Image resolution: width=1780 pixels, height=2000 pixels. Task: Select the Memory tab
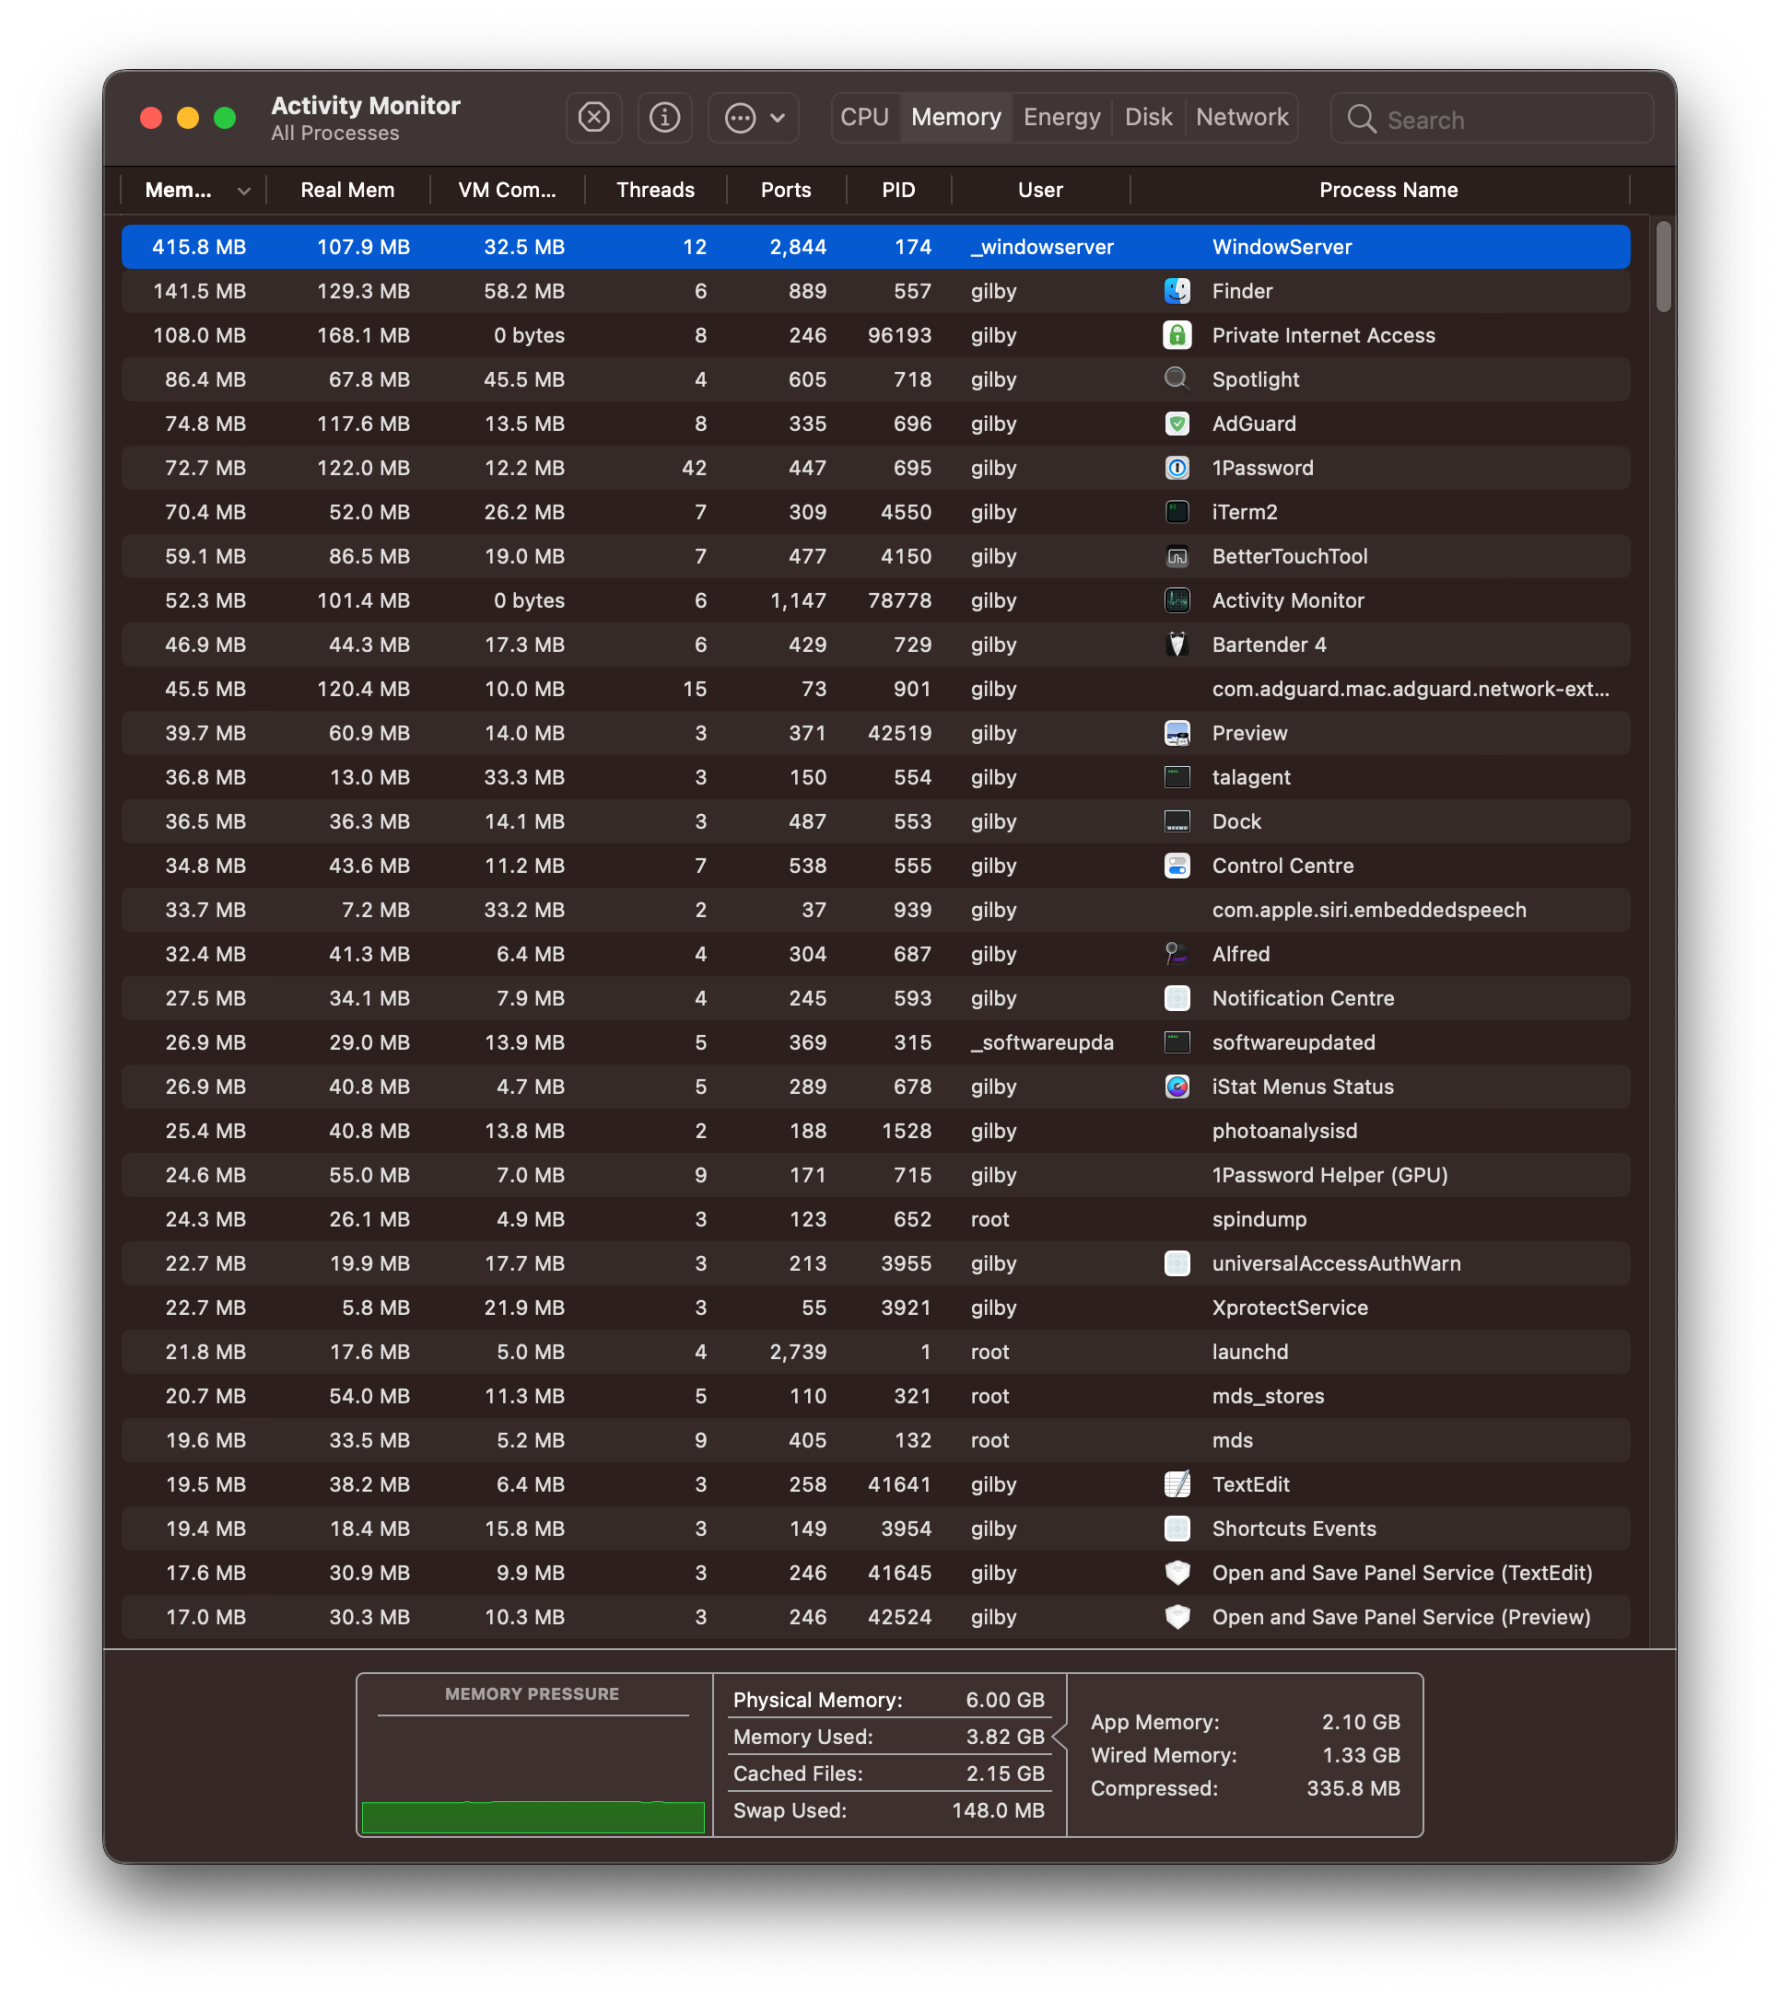[x=956, y=118]
